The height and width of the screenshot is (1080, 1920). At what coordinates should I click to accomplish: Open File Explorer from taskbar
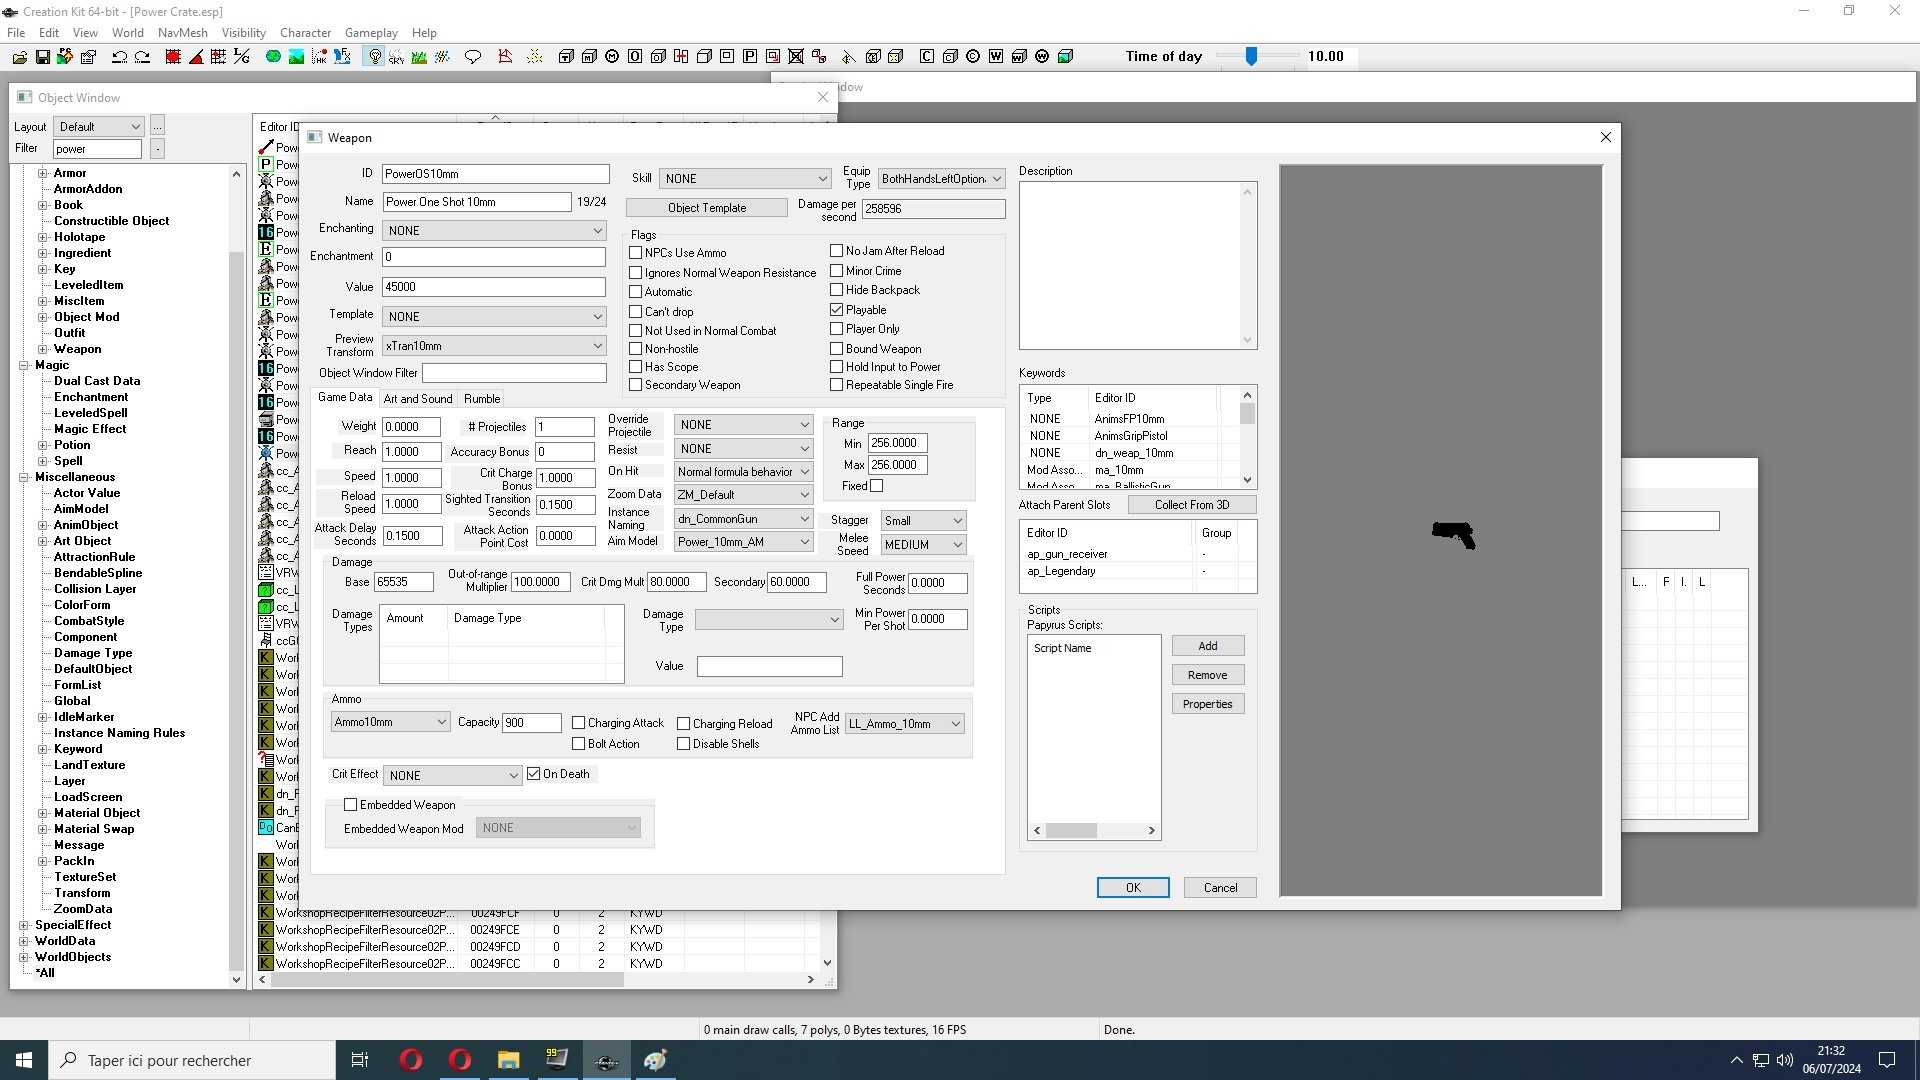tap(508, 1060)
